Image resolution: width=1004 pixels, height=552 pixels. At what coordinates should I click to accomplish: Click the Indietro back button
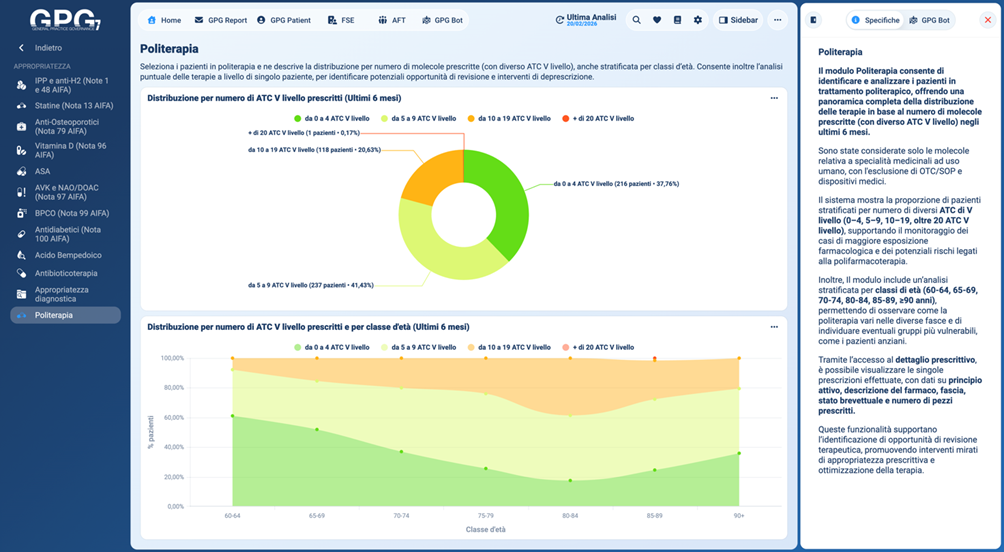pyautogui.click(x=40, y=48)
